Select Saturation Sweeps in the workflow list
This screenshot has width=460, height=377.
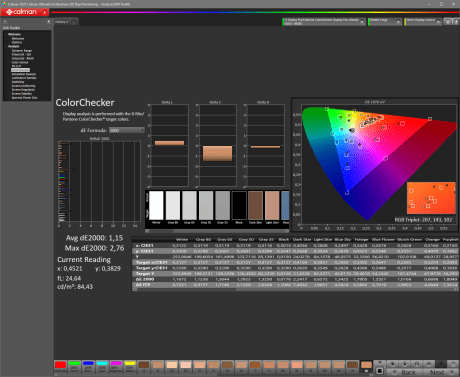[x=24, y=74]
